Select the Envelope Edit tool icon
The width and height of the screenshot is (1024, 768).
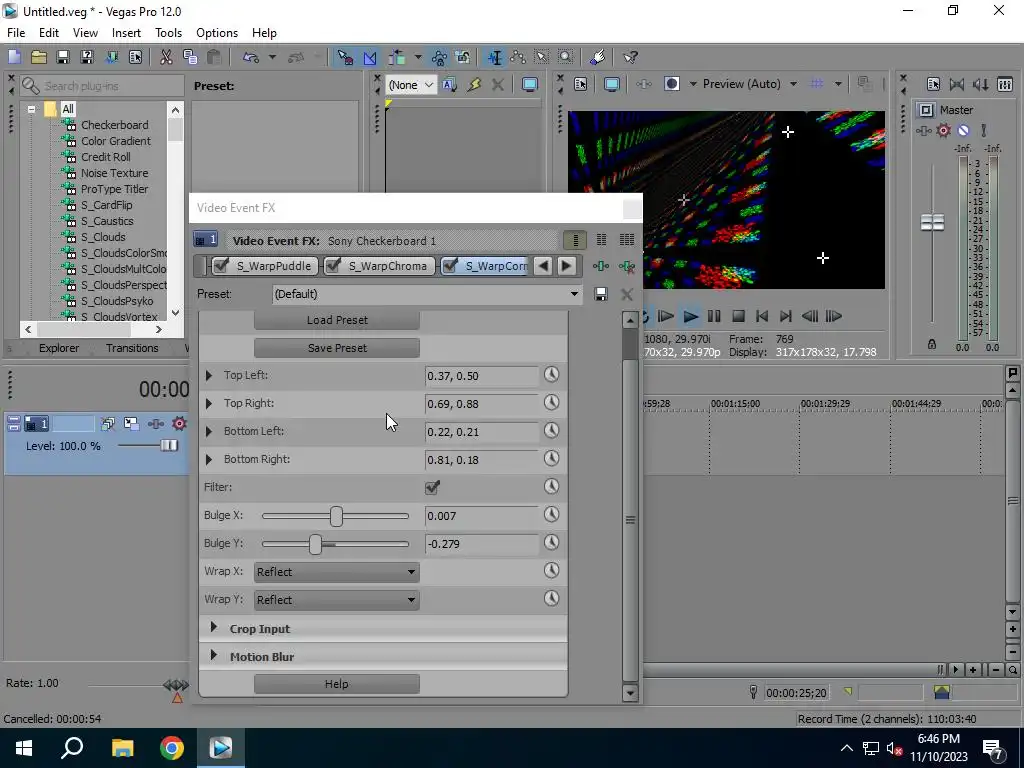[519, 57]
